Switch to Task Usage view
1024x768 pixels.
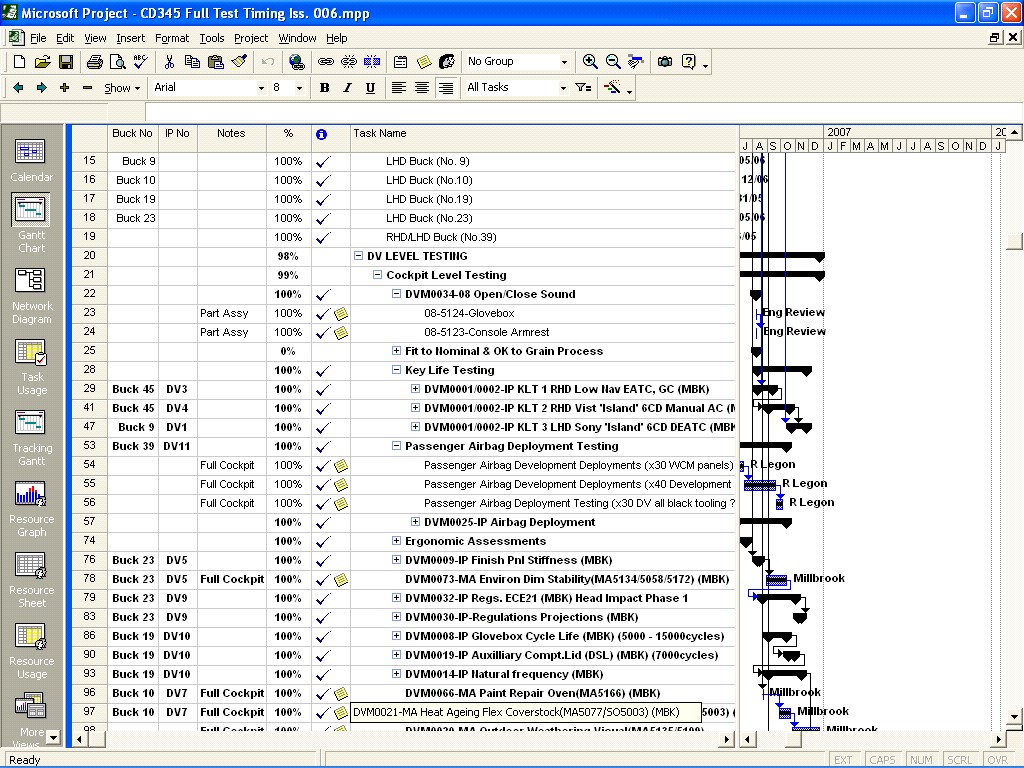click(x=31, y=366)
